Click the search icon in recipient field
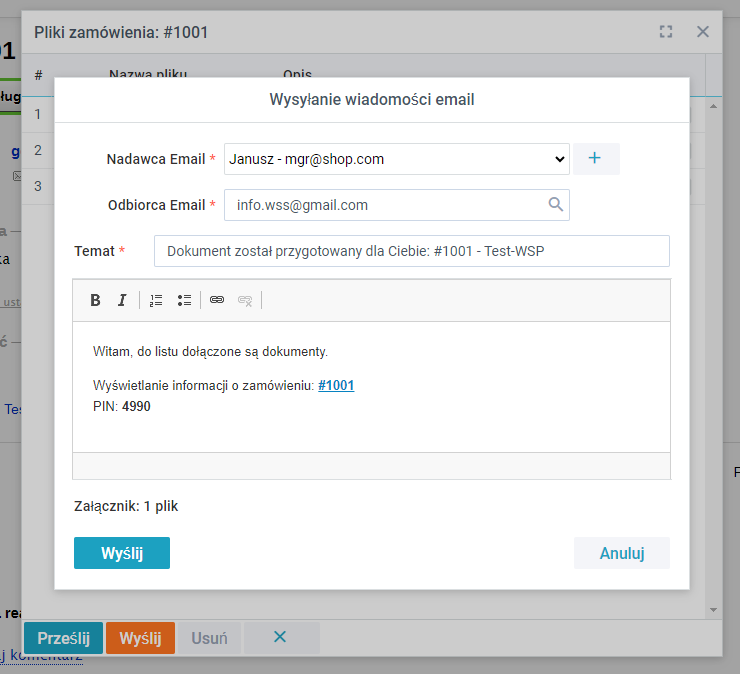Screen dimensions: 740x674 pyautogui.click(x=556, y=205)
